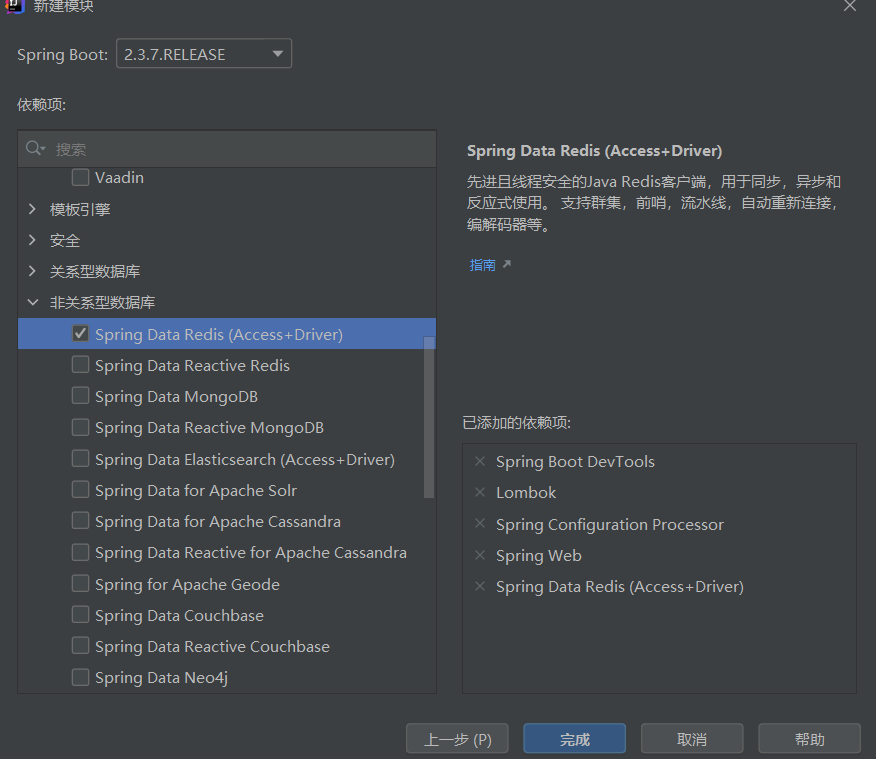Close the 新建模块 dialog
876x759 pixels.
850,6
